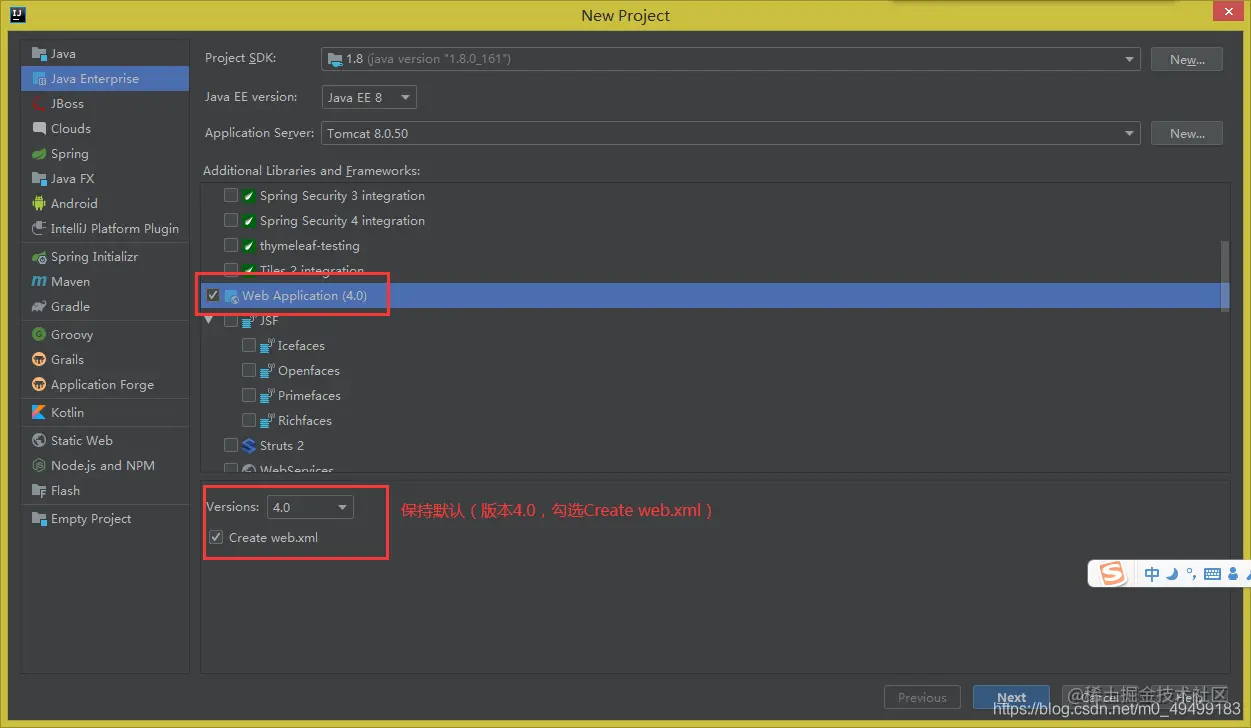Click the Sogou keyboard icon
The width and height of the screenshot is (1251, 728).
pyautogui.click(x=1212, y=574)
